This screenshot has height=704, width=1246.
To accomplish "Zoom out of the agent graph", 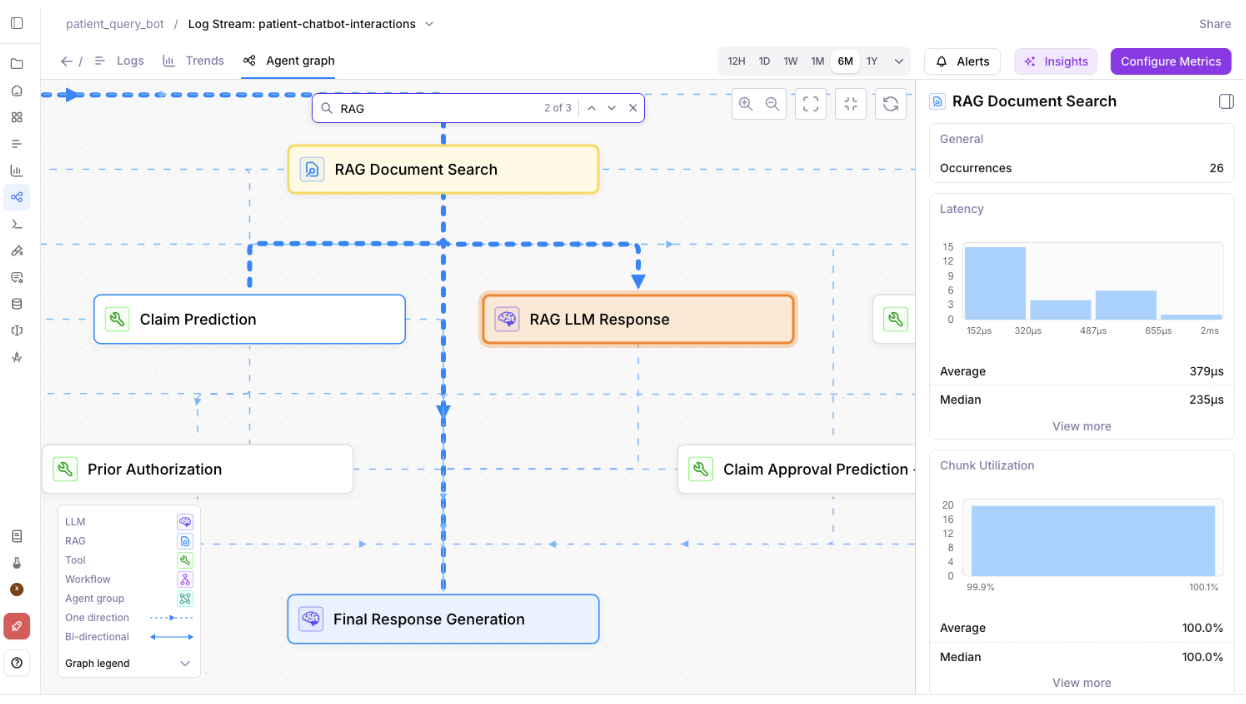I will (772, 103).
